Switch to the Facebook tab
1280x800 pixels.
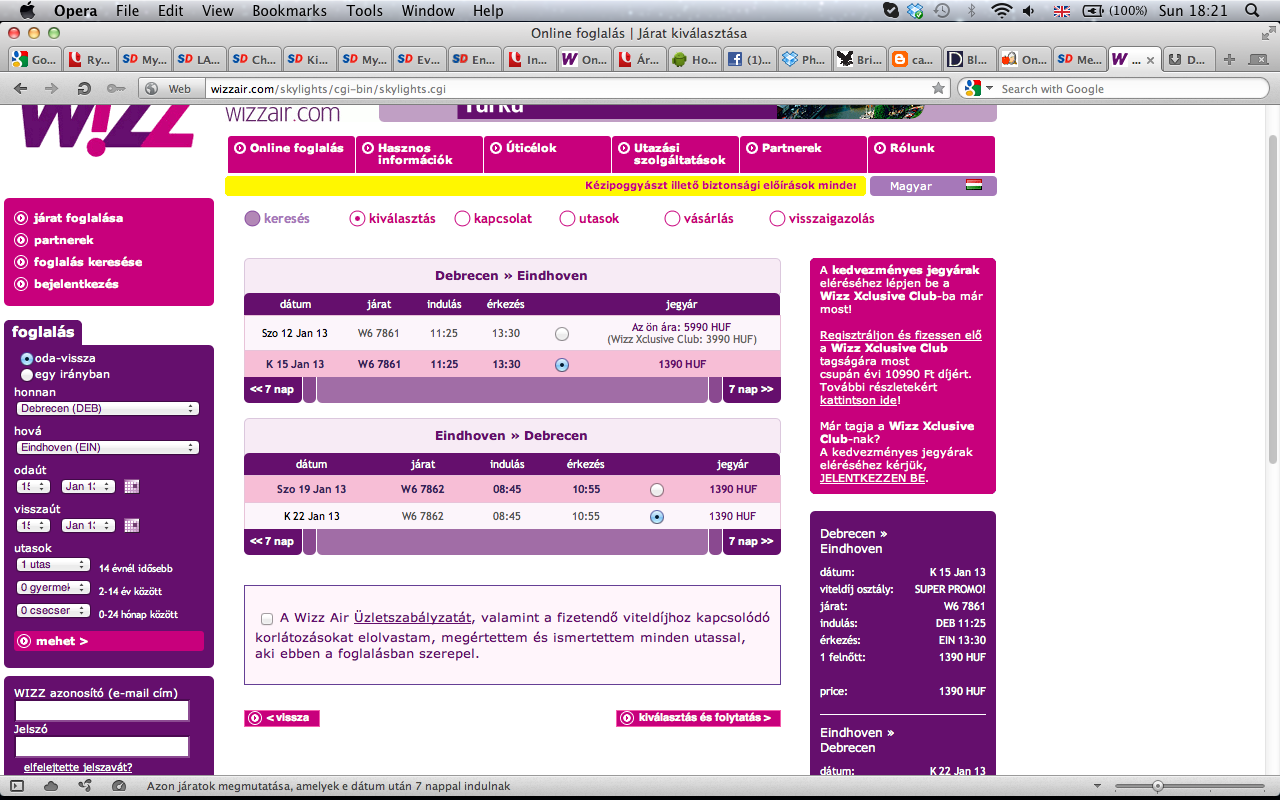pyautogui.click(x=748, y=60)
